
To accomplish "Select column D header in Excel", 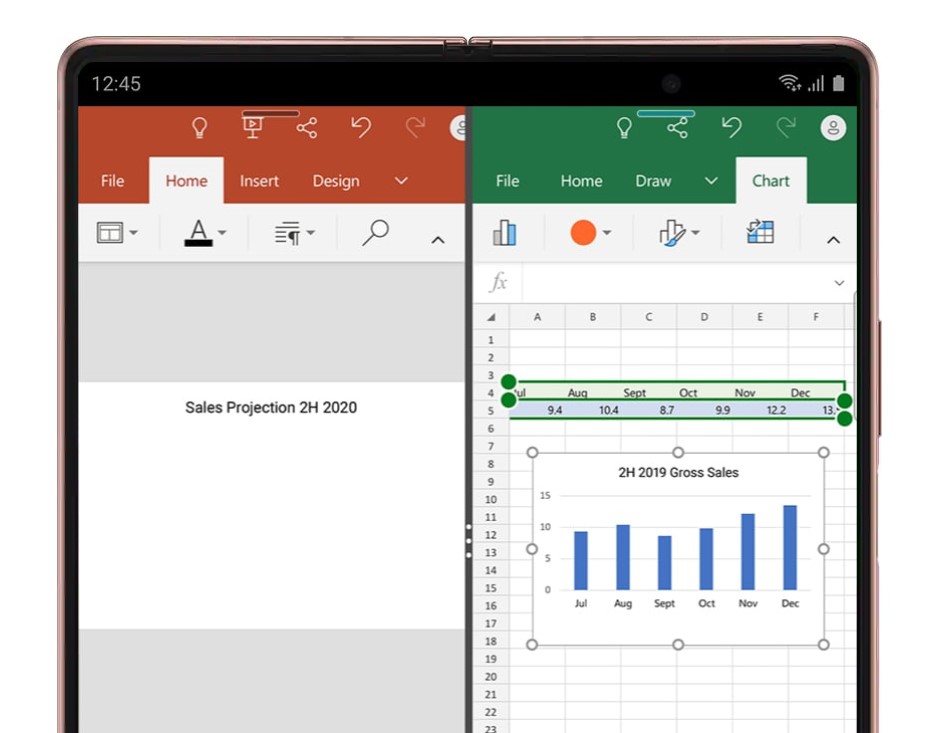I will (704, 317).
